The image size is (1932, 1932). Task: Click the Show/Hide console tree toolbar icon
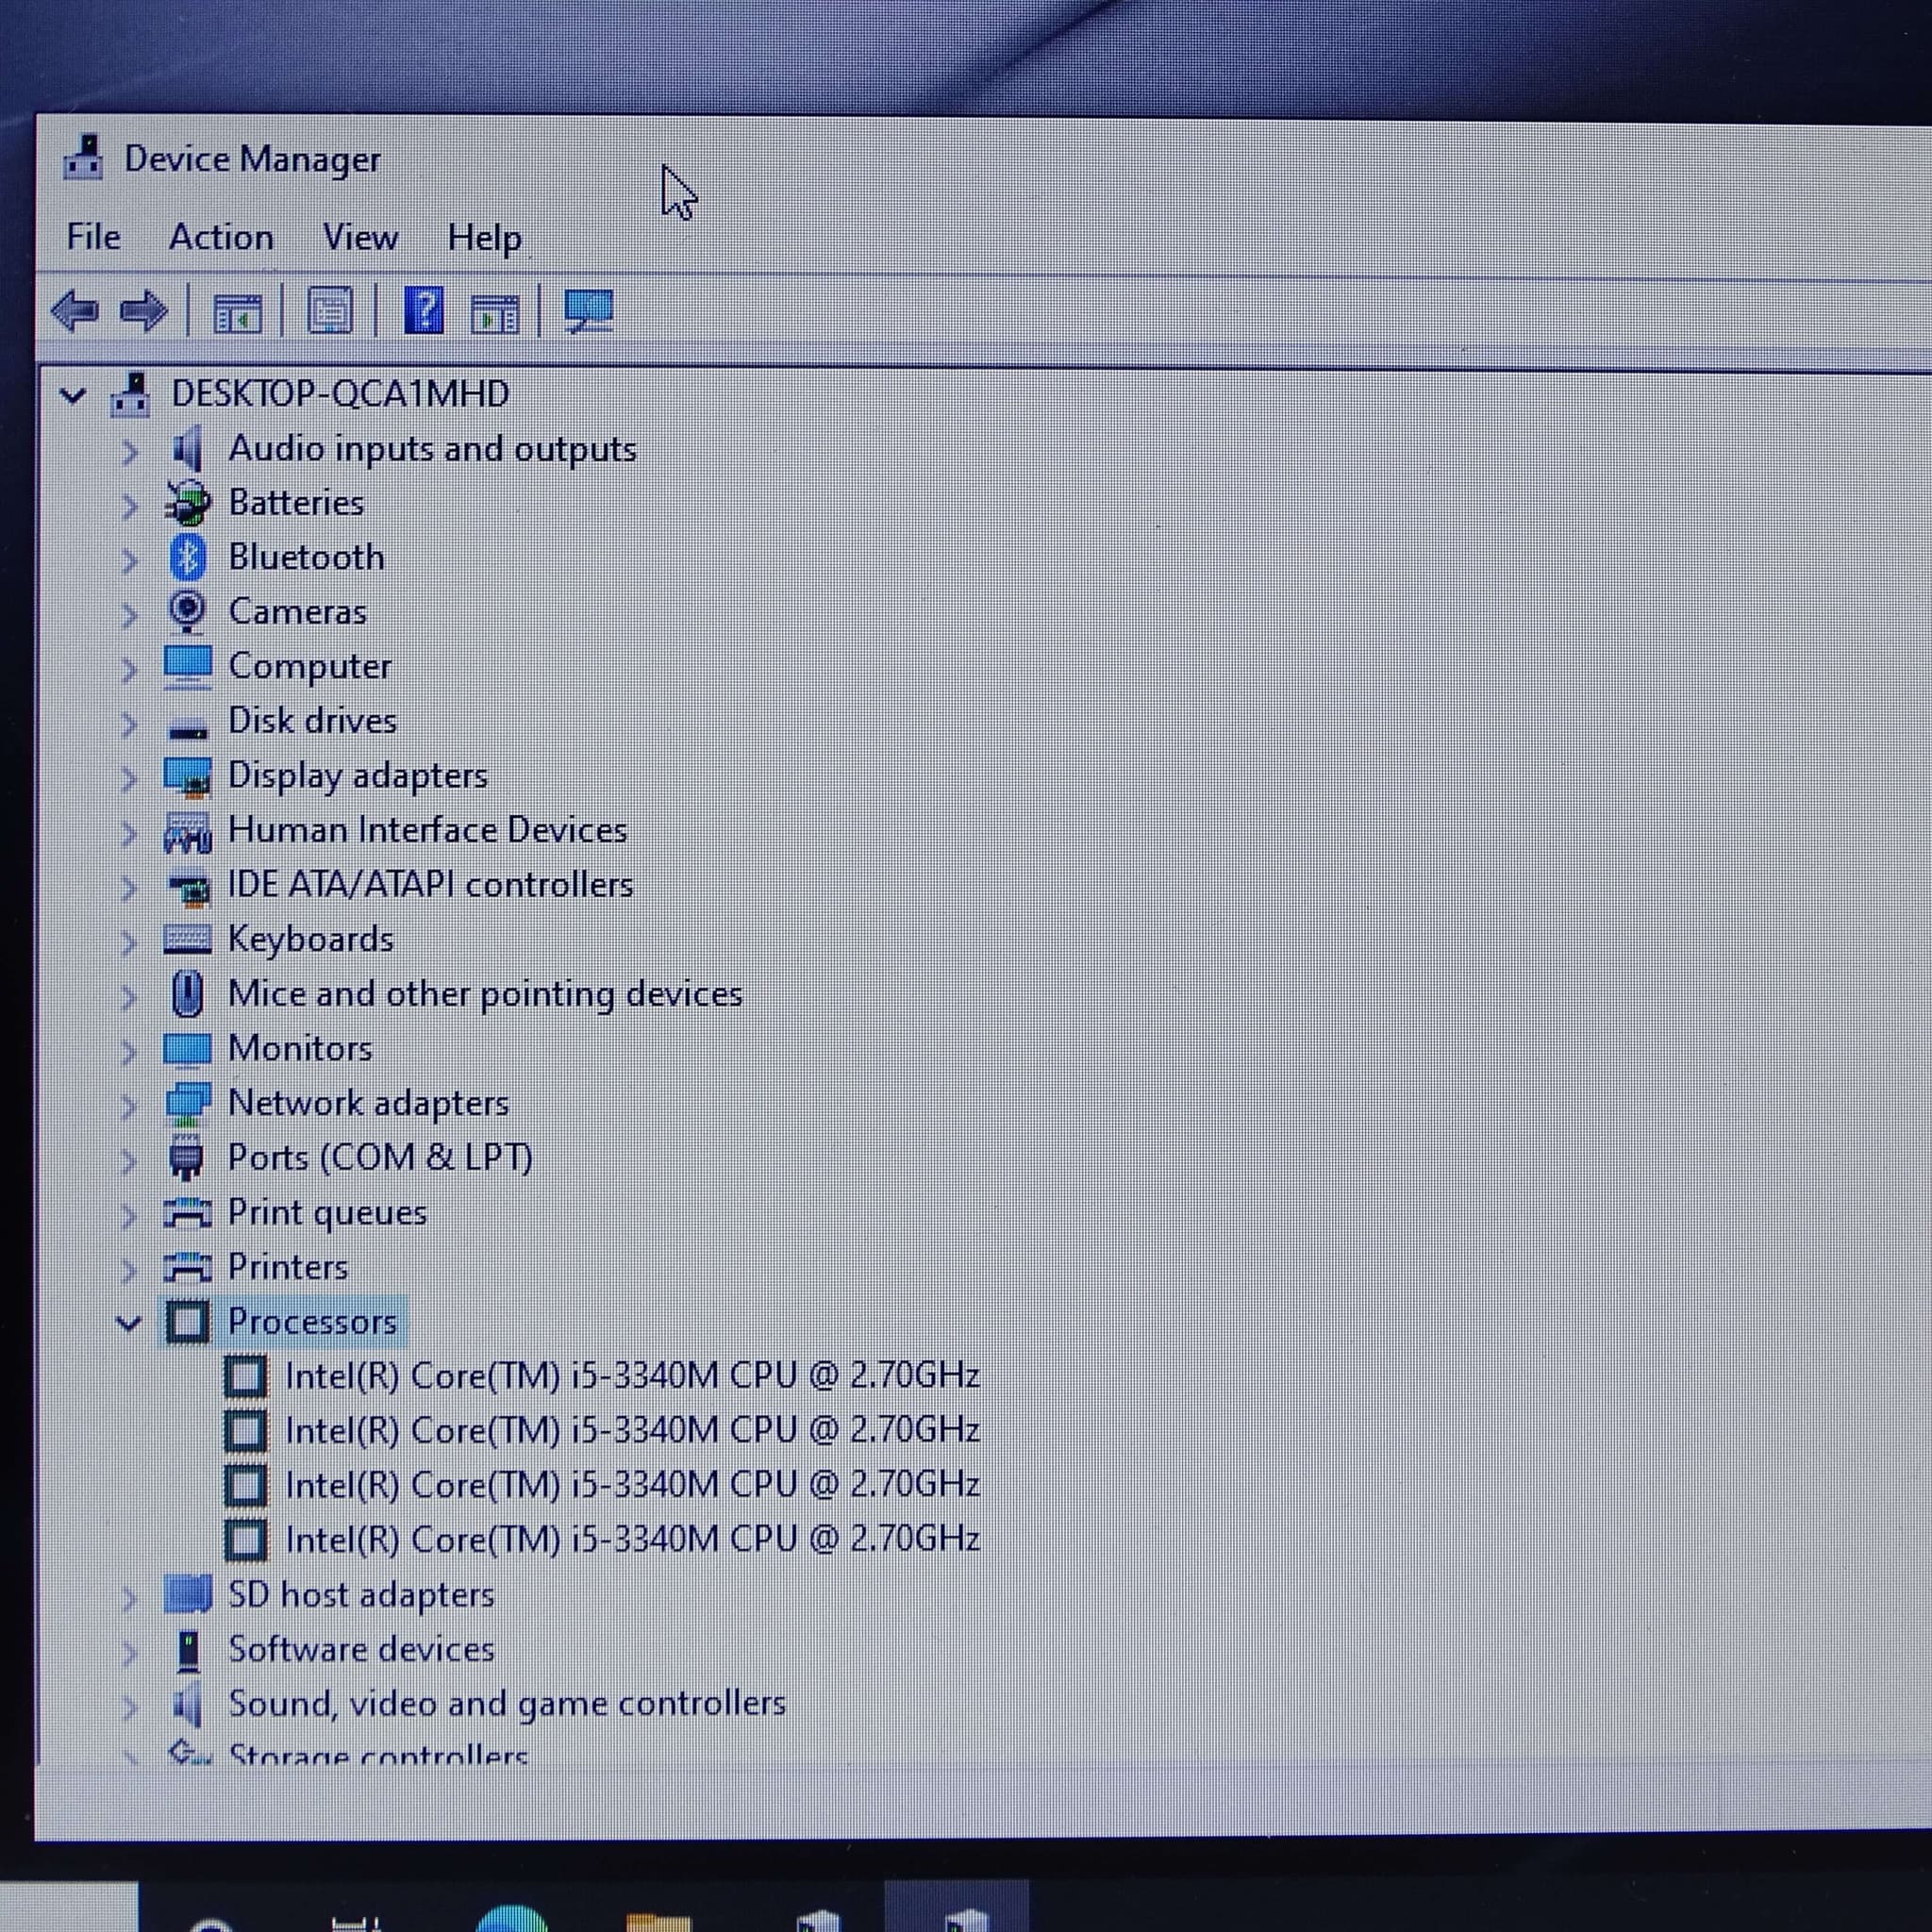[x=238, y=313]
